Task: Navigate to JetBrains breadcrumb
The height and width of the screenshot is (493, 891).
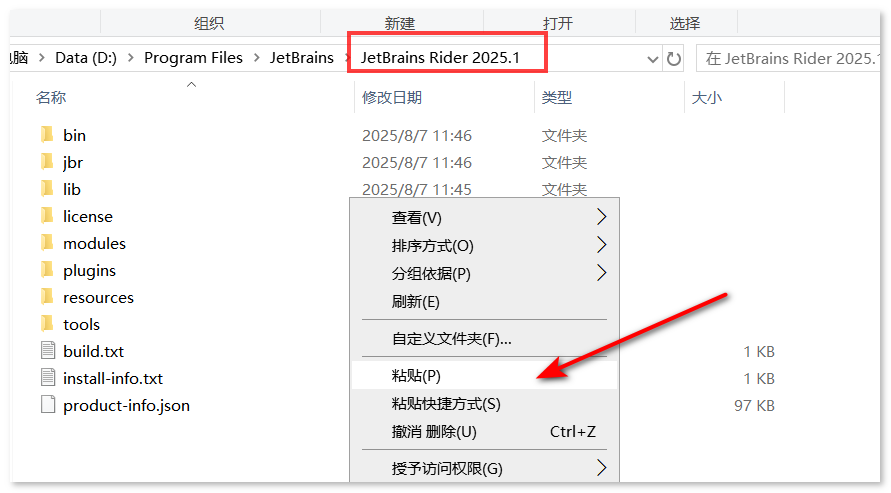Action: click(302, 58)
